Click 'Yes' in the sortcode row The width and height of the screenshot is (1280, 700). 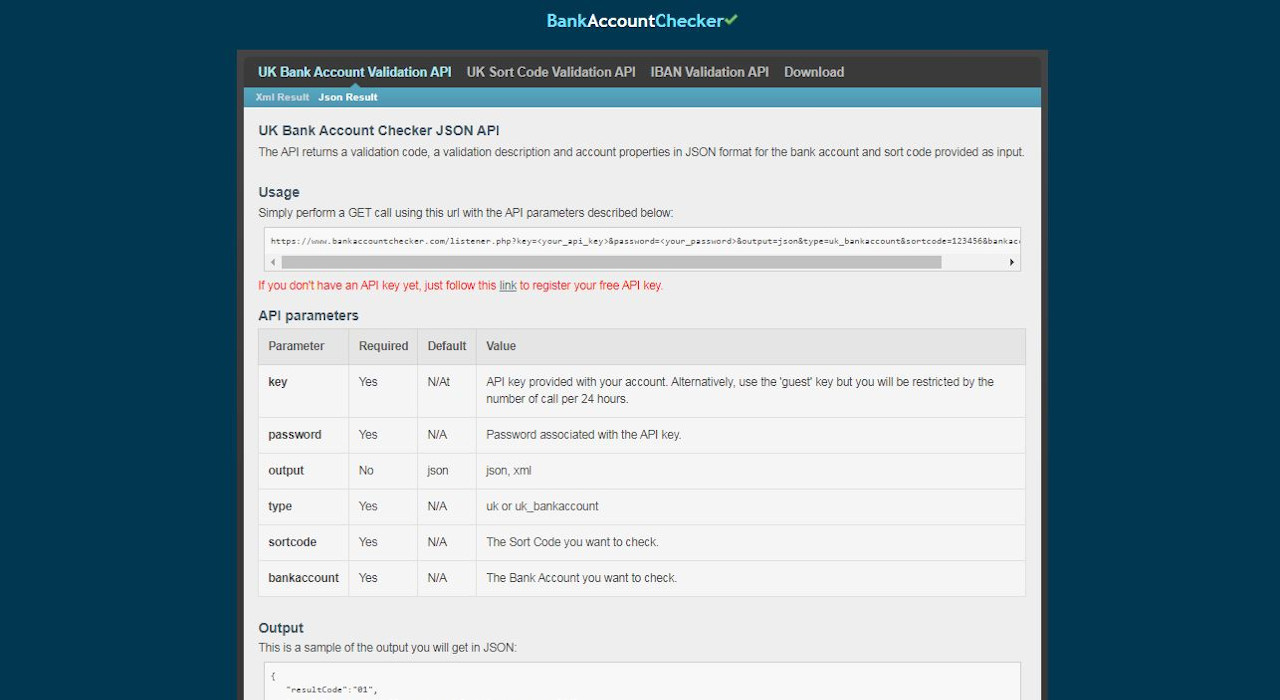pos(368,543)
